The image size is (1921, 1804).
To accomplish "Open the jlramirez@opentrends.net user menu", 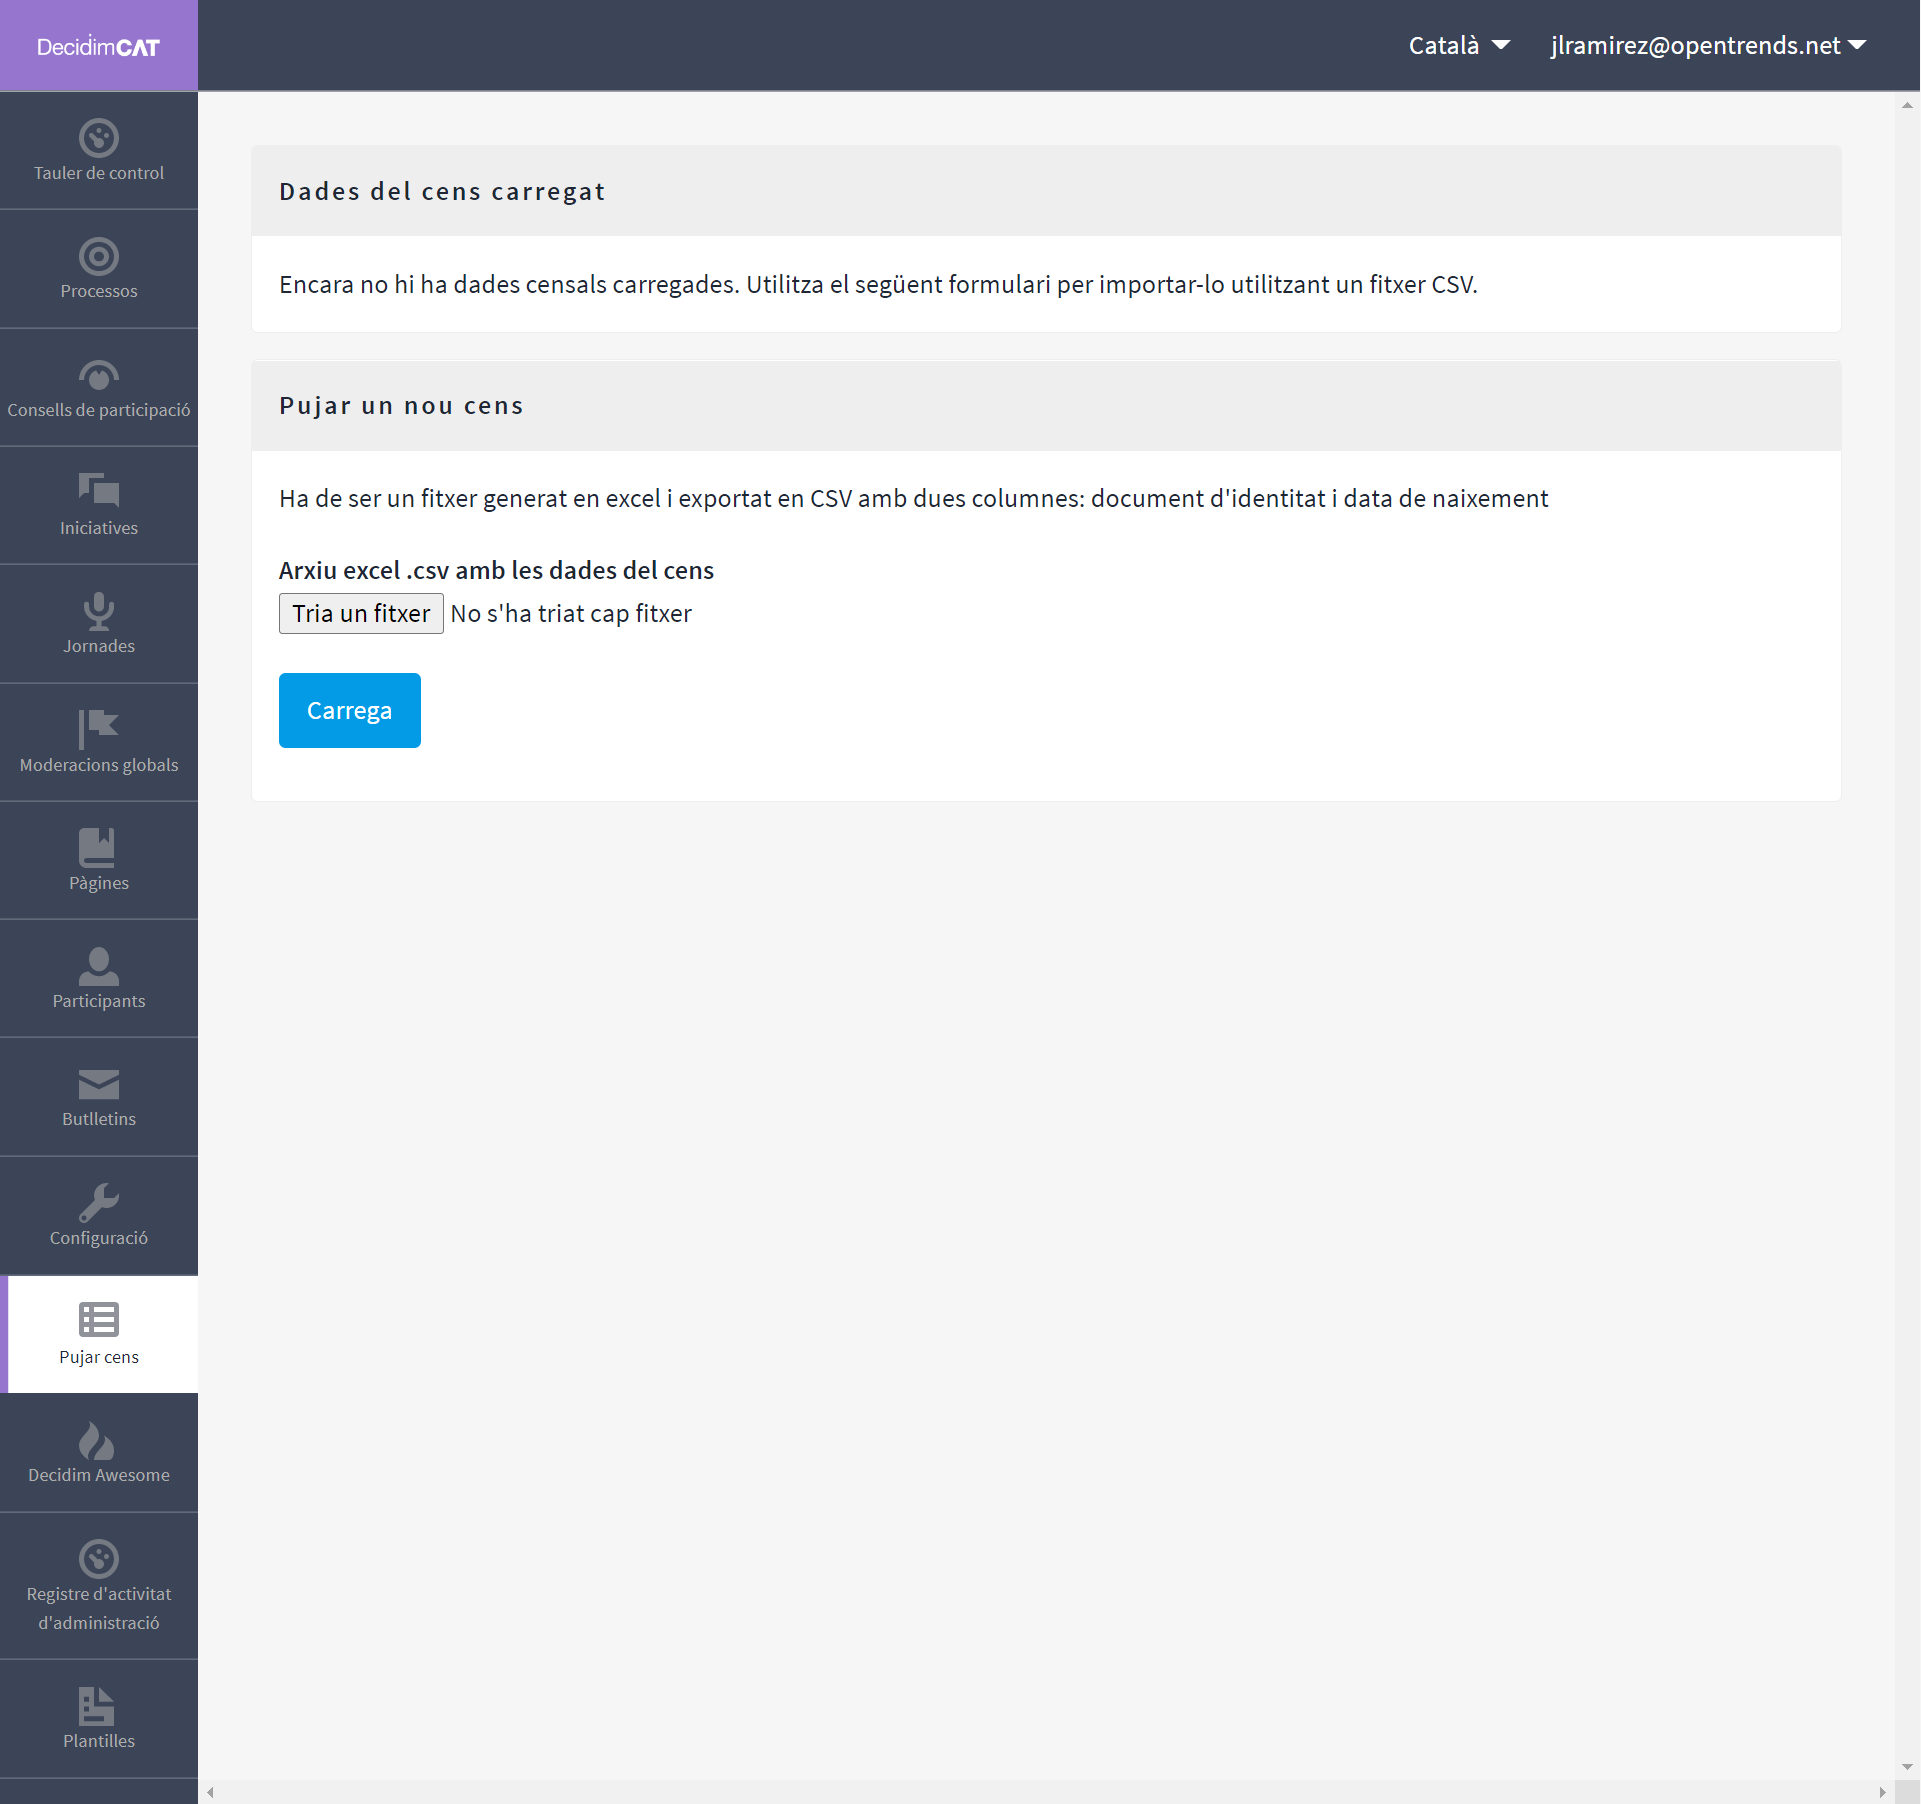I will tap(1708, 46).
